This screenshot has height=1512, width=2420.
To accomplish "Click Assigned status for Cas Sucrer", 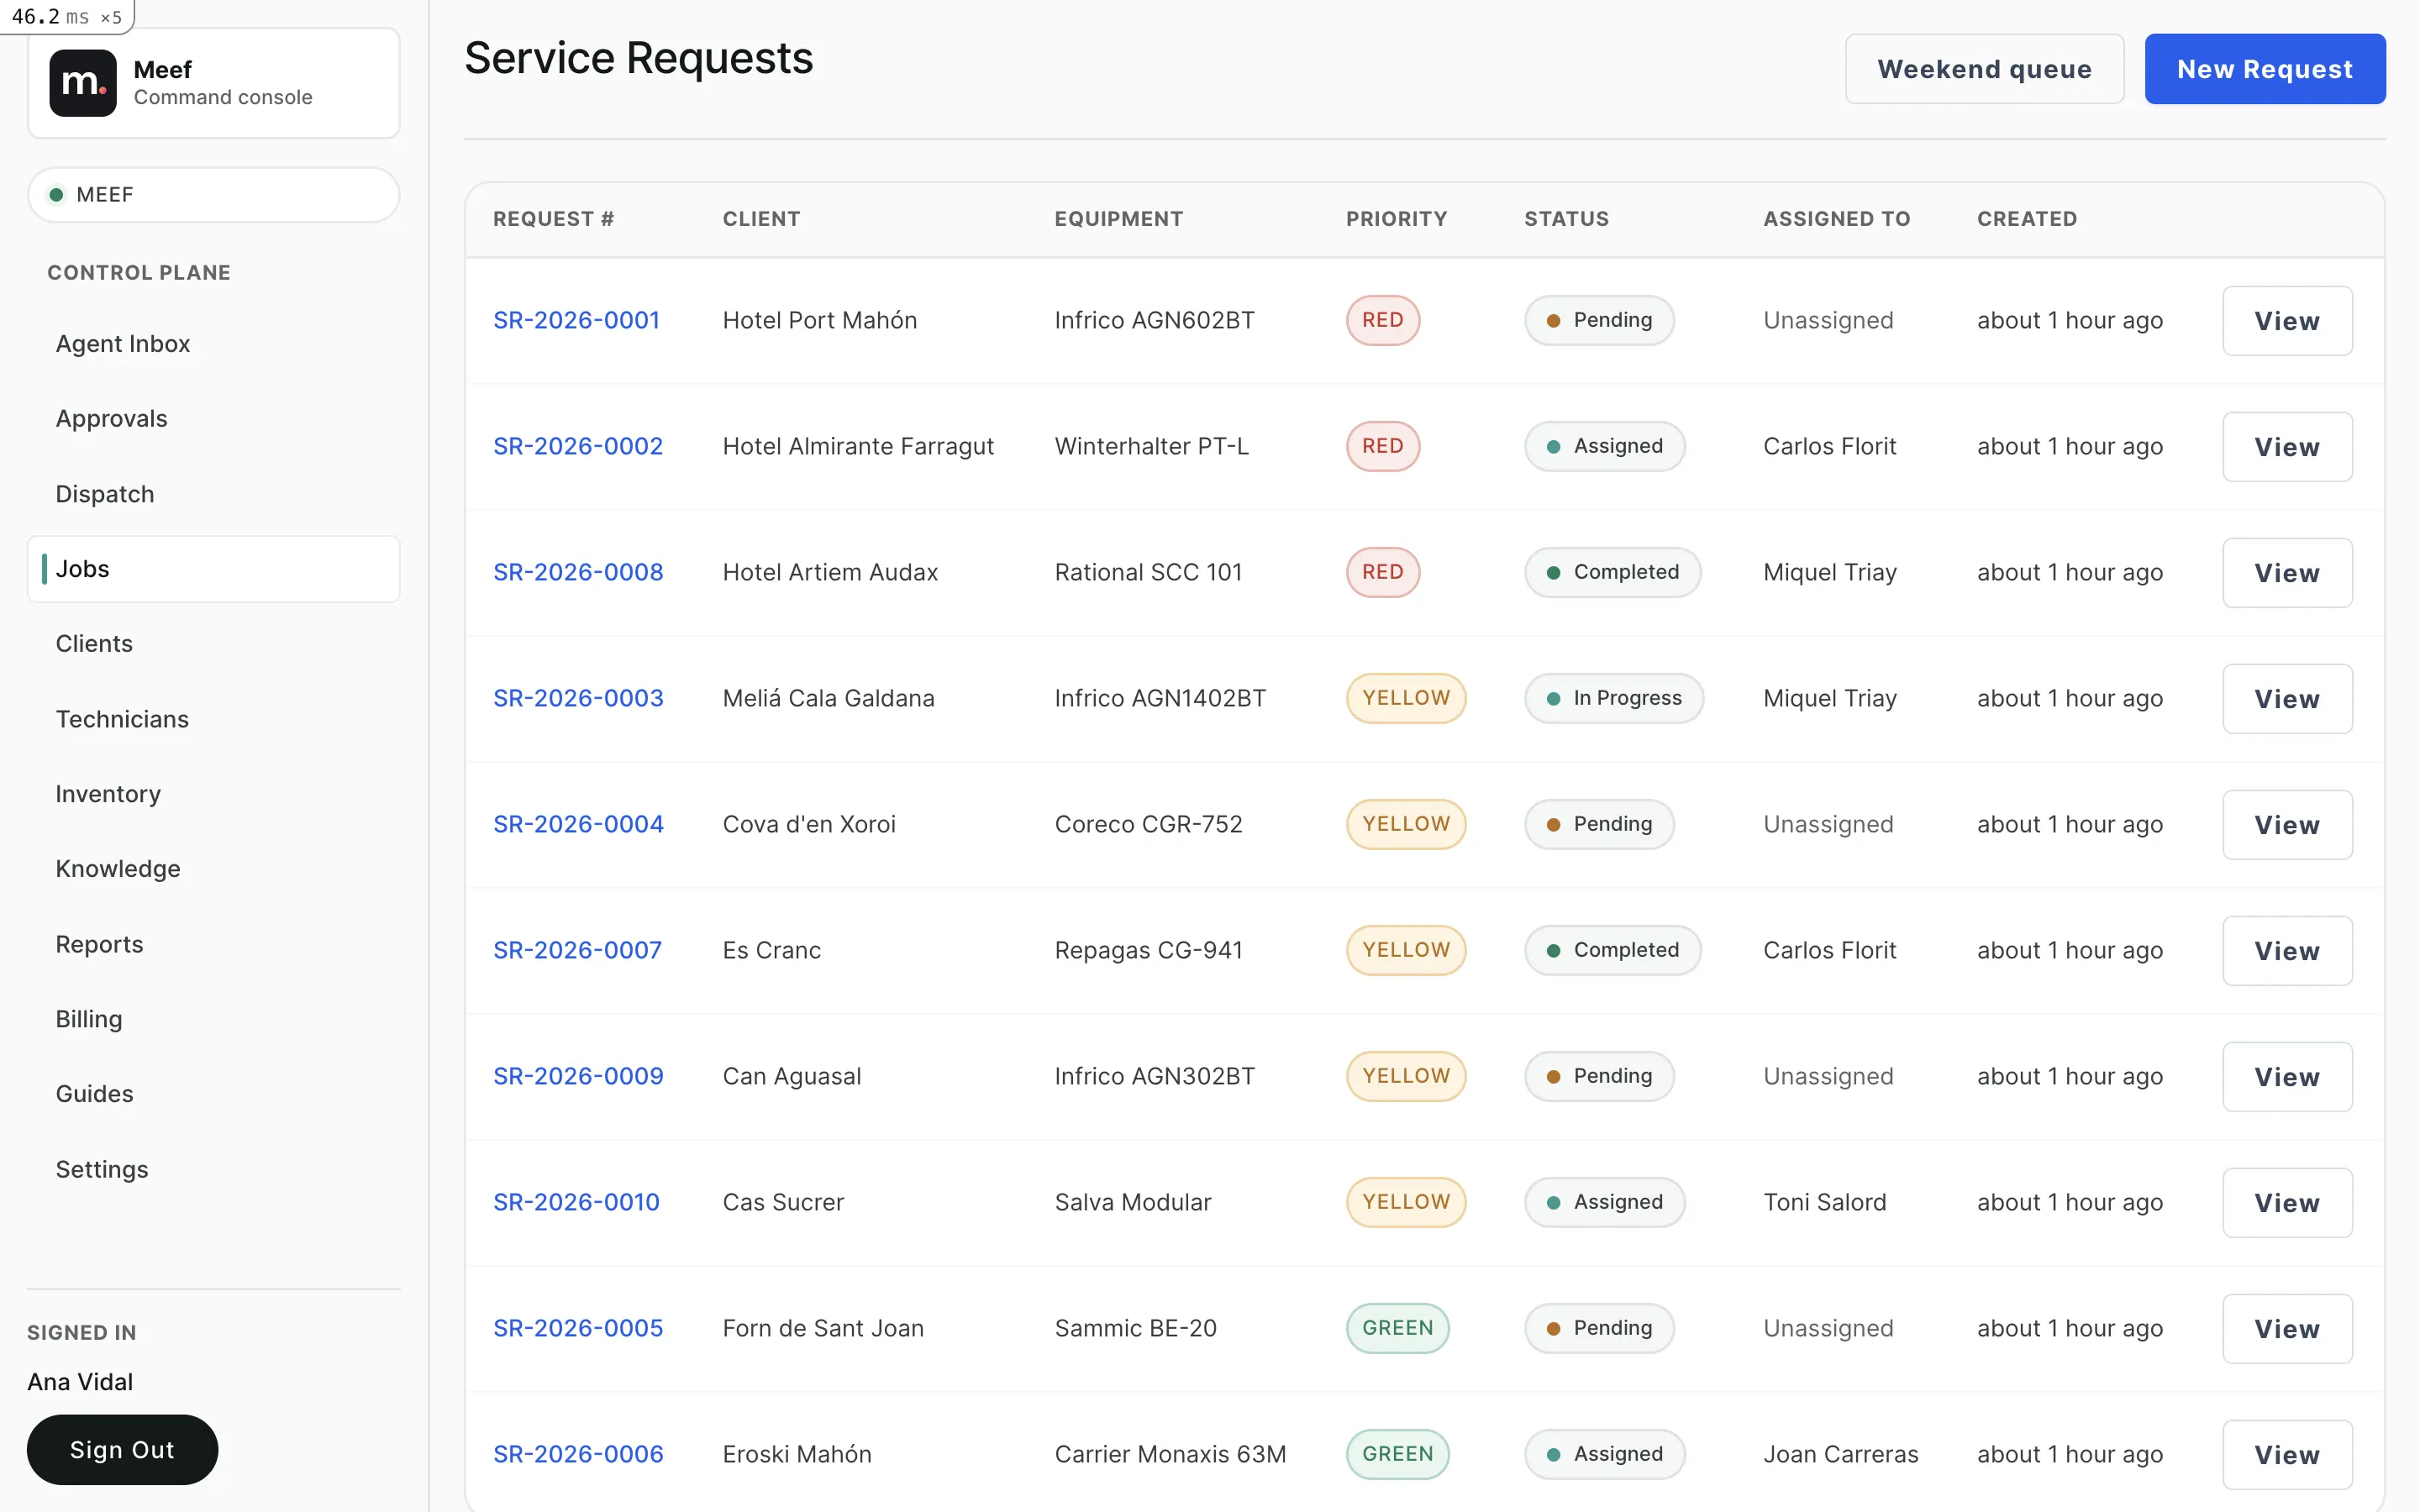I will pos(1605,1202).
